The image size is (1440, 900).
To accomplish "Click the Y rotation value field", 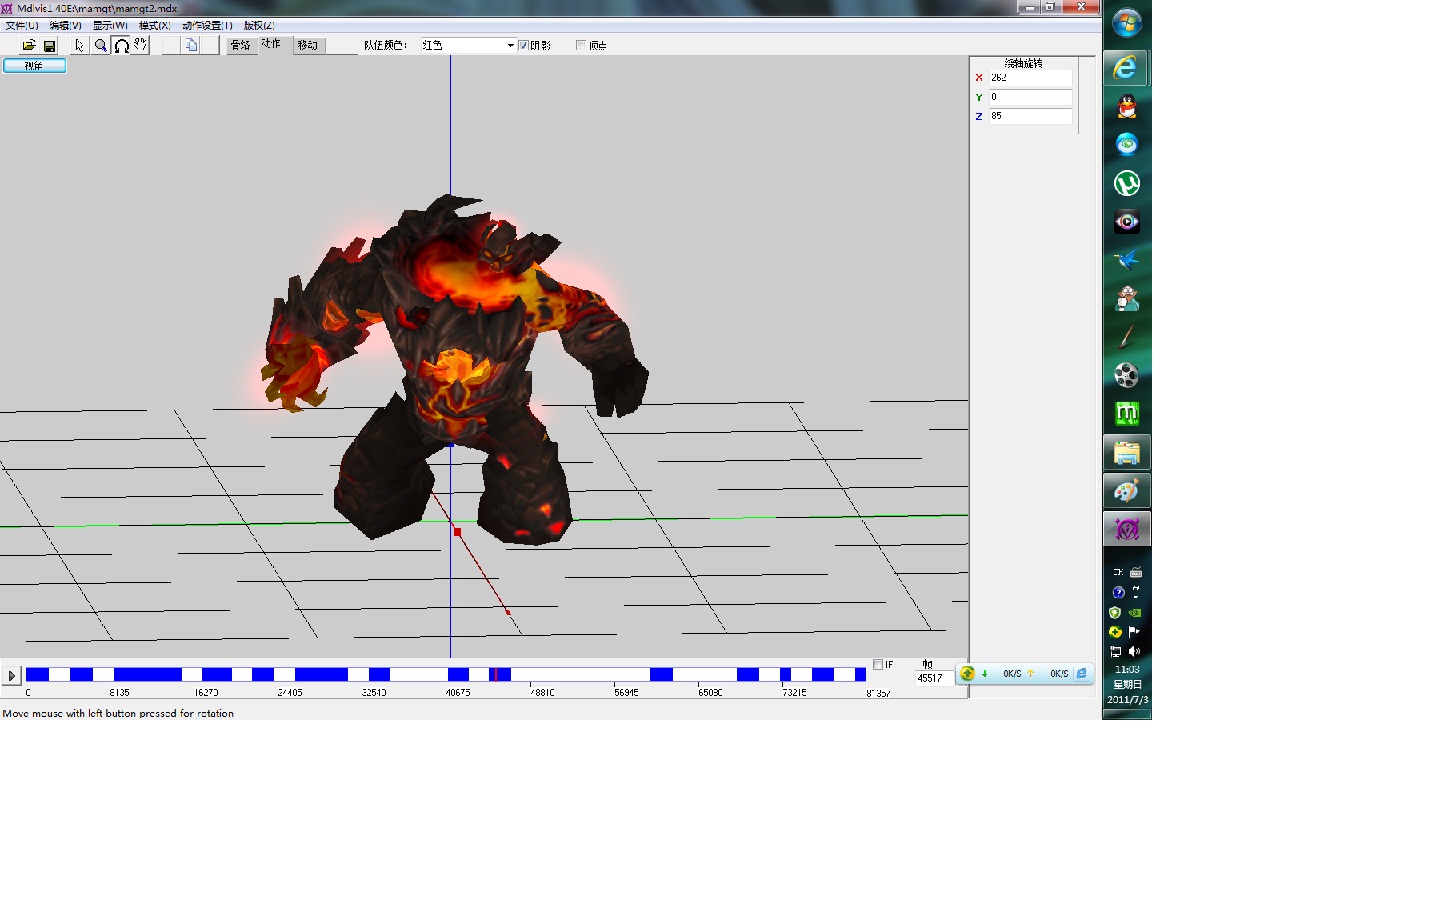I will click(1030, 97).
